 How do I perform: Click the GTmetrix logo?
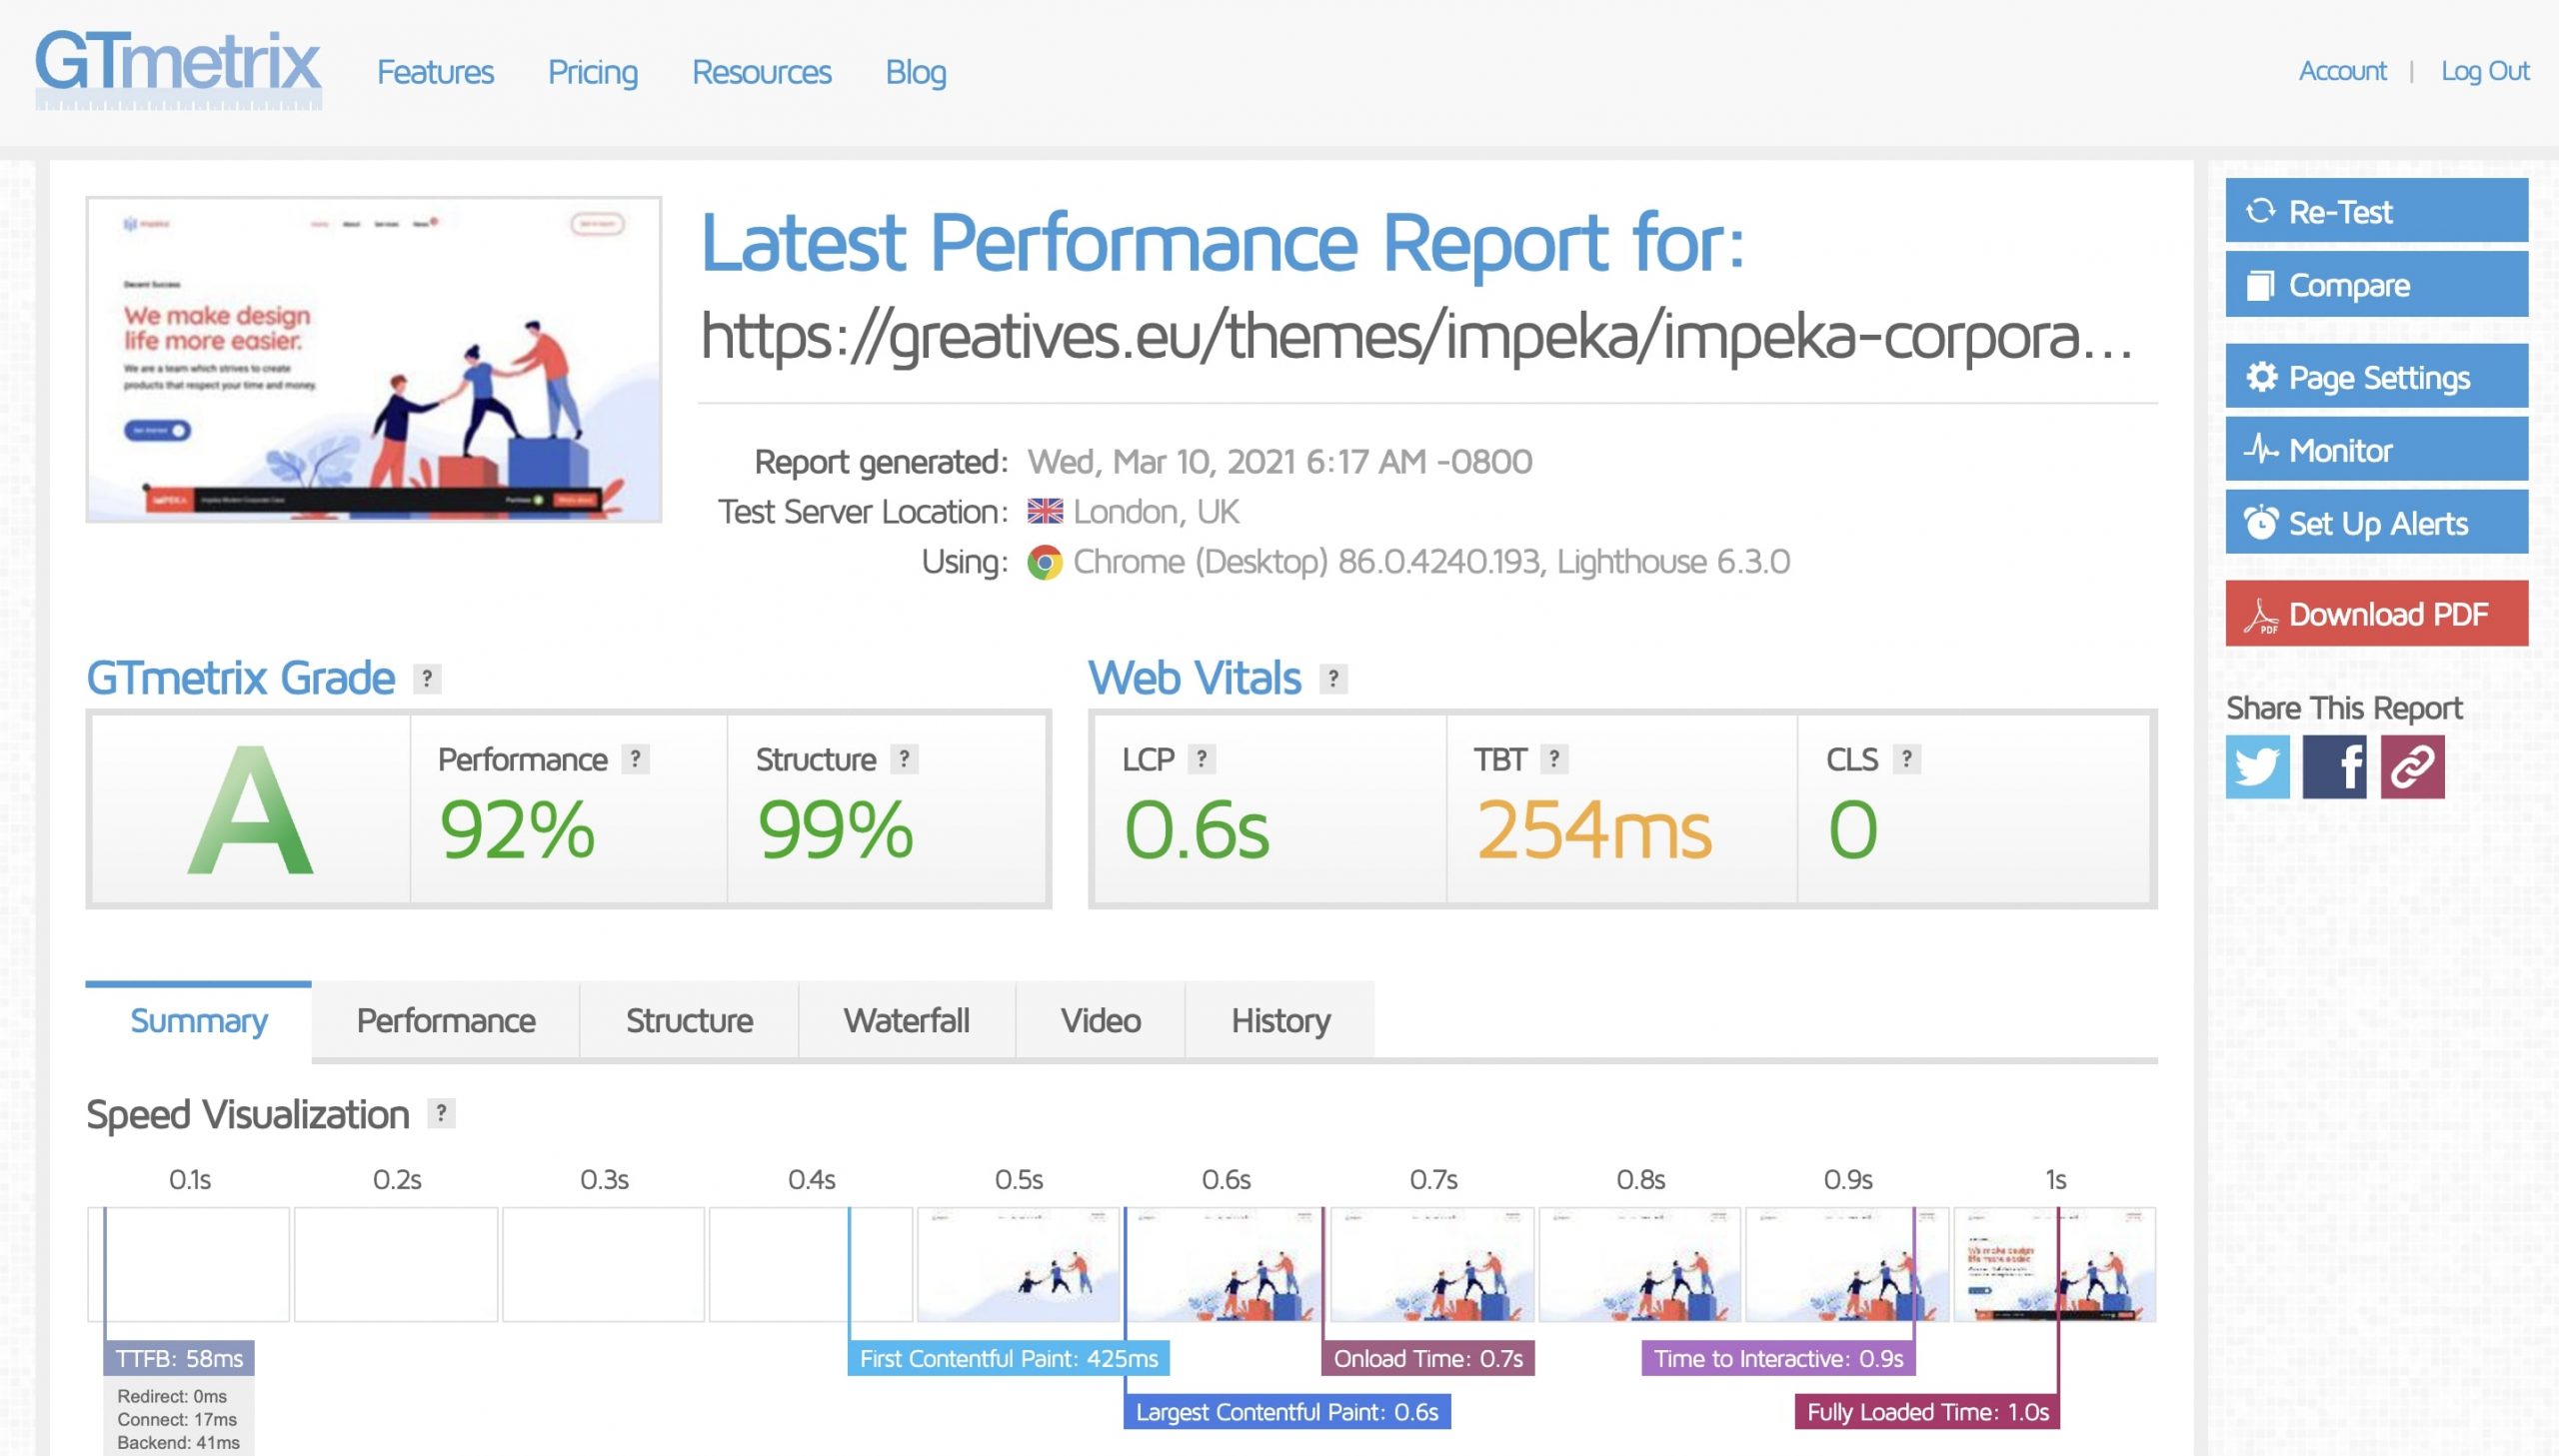coord(178,68)
